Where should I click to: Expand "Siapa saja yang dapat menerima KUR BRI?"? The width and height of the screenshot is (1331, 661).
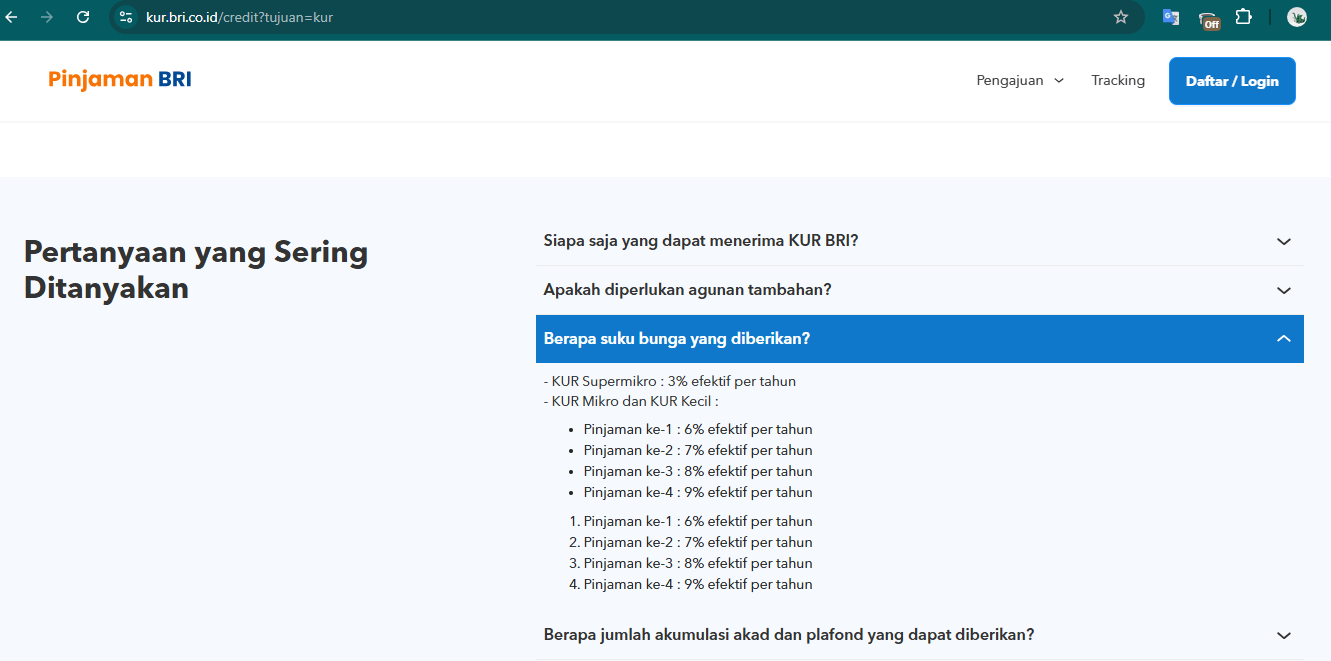click(701, 241)
